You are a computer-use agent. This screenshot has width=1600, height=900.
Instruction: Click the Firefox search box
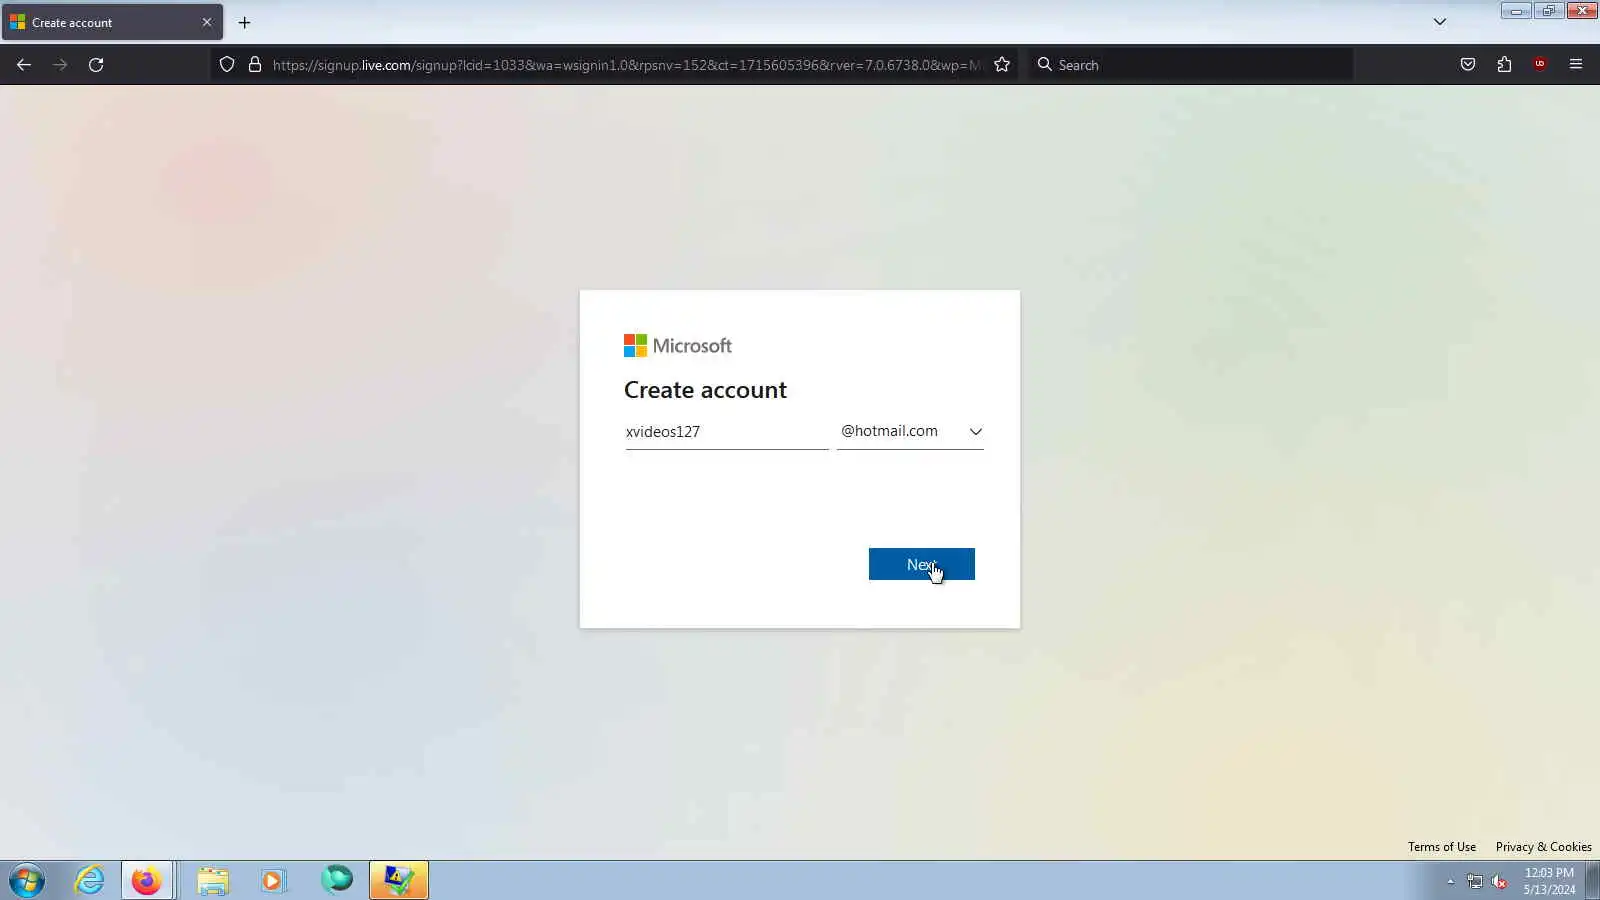(x=1190, y=65)
